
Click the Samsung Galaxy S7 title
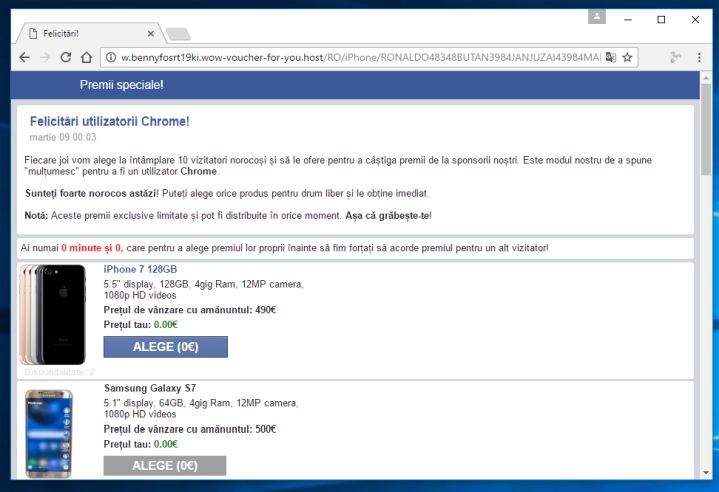(150, 388)
